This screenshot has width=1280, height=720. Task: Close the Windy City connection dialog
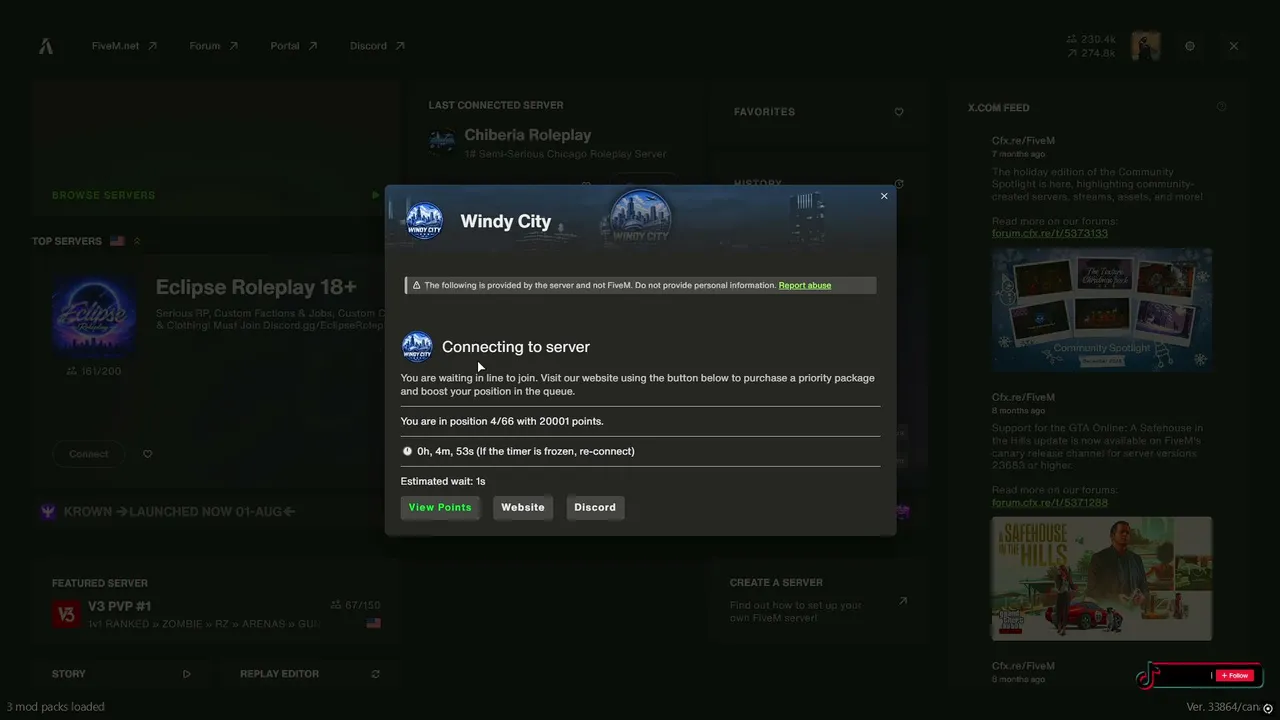point(884,196)
